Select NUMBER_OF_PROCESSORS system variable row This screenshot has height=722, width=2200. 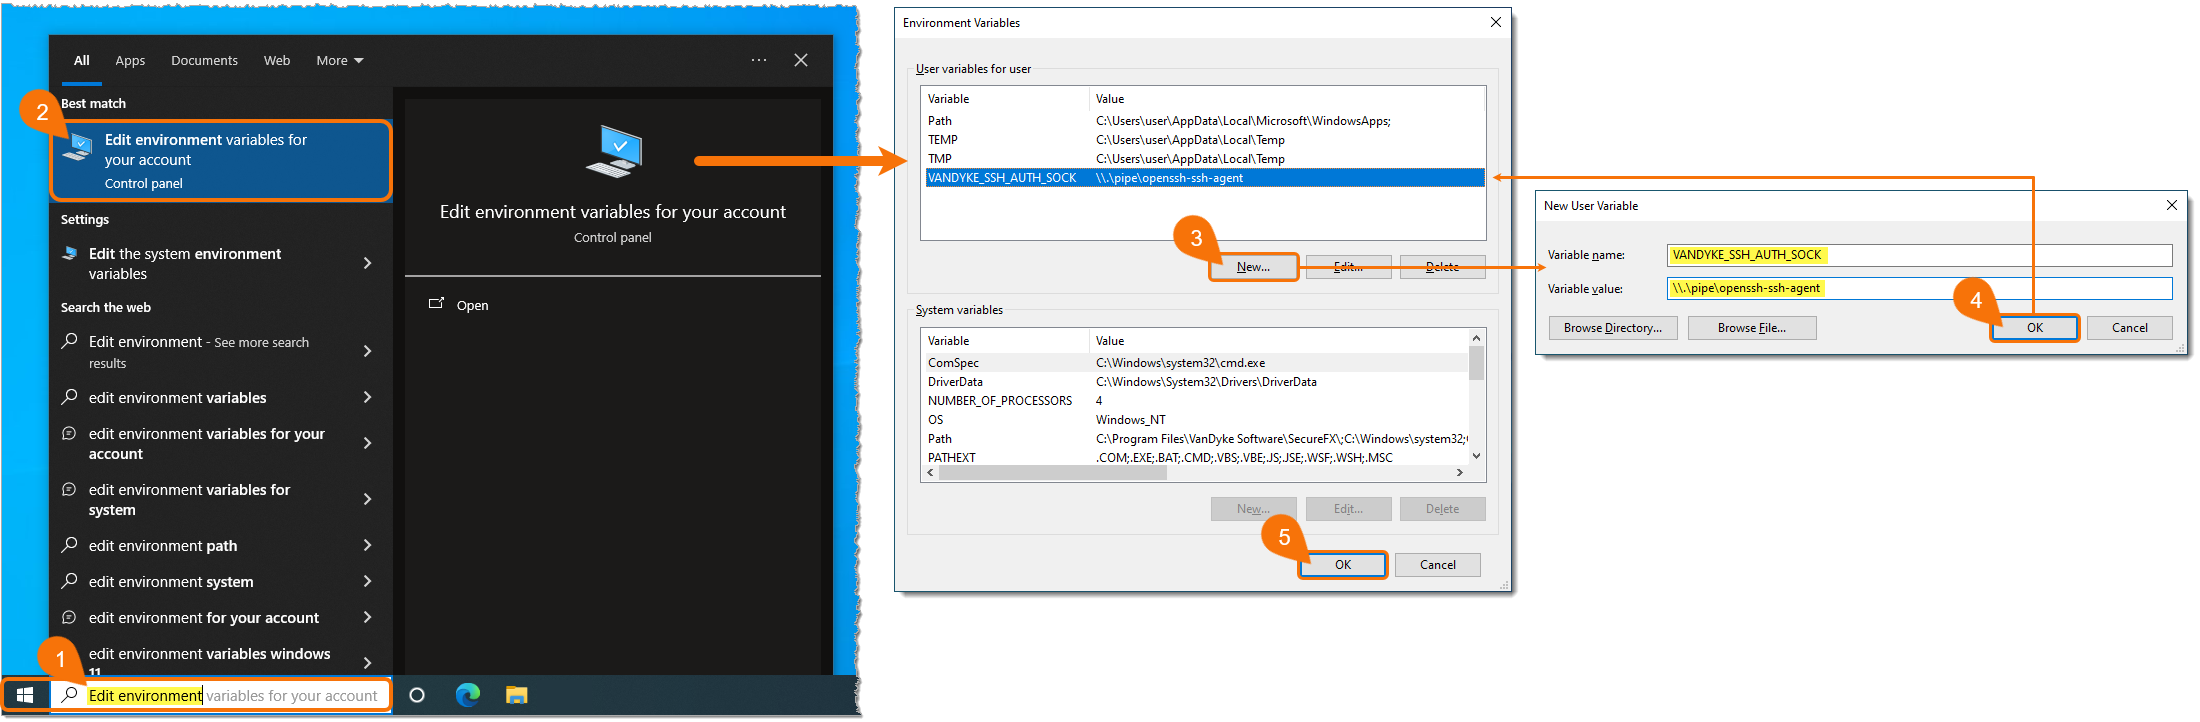[1195, 401]
